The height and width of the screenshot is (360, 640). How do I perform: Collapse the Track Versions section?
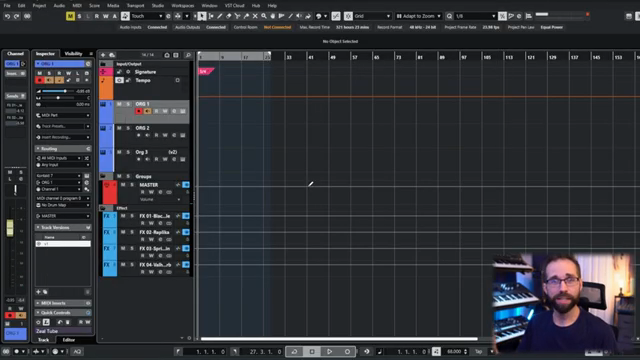(x=62, y=227)
